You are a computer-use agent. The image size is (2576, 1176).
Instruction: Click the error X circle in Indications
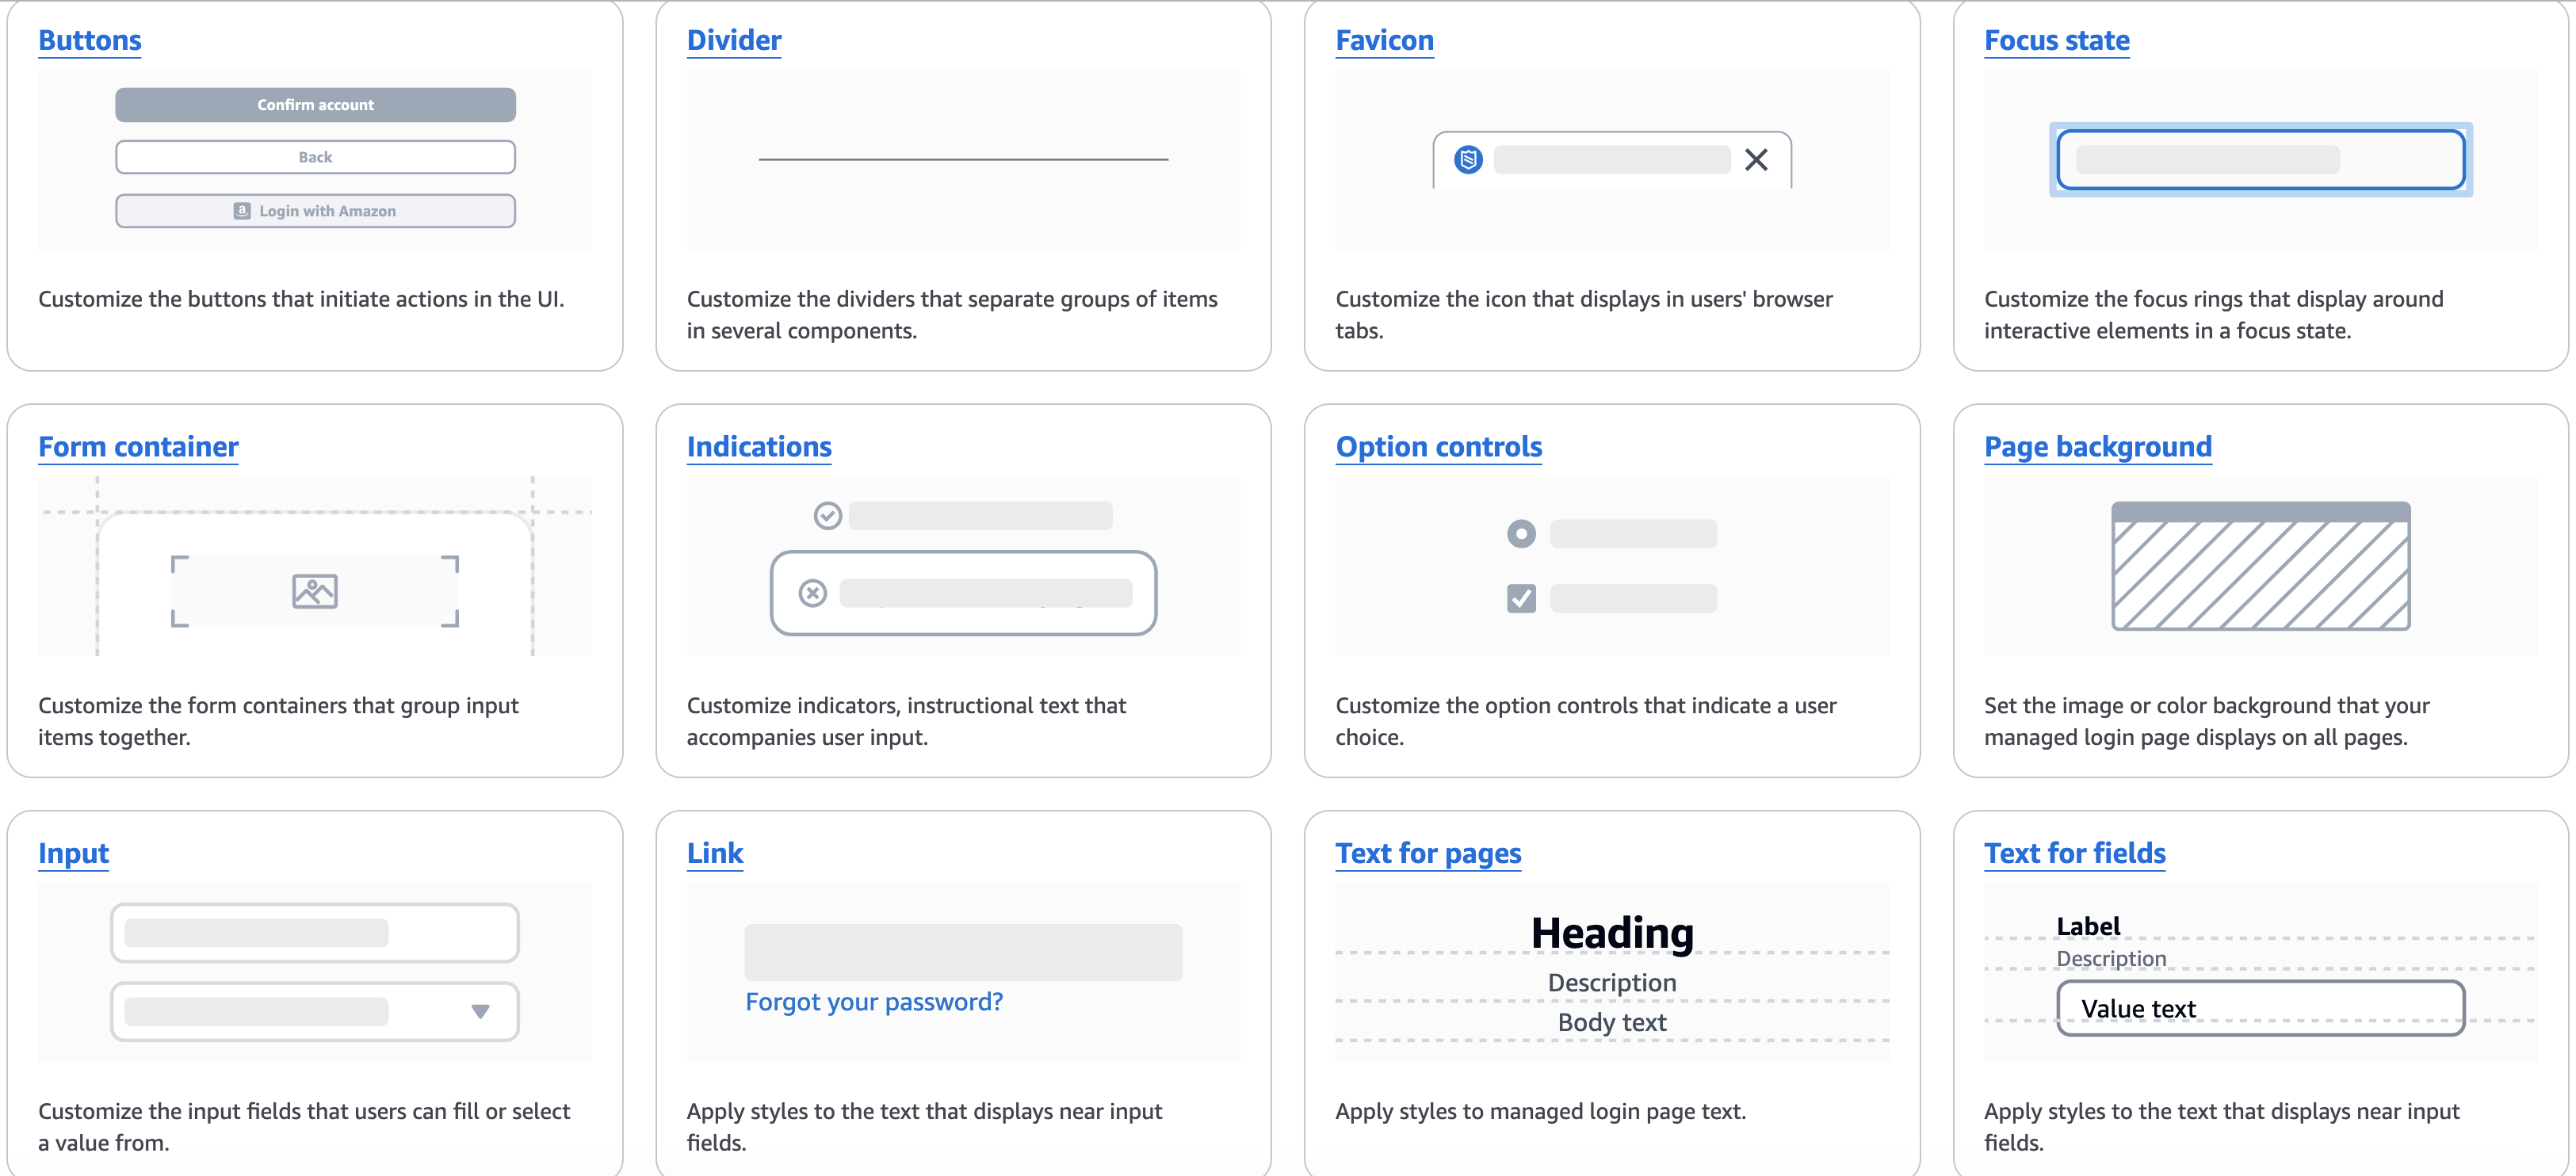click(813, 593)
